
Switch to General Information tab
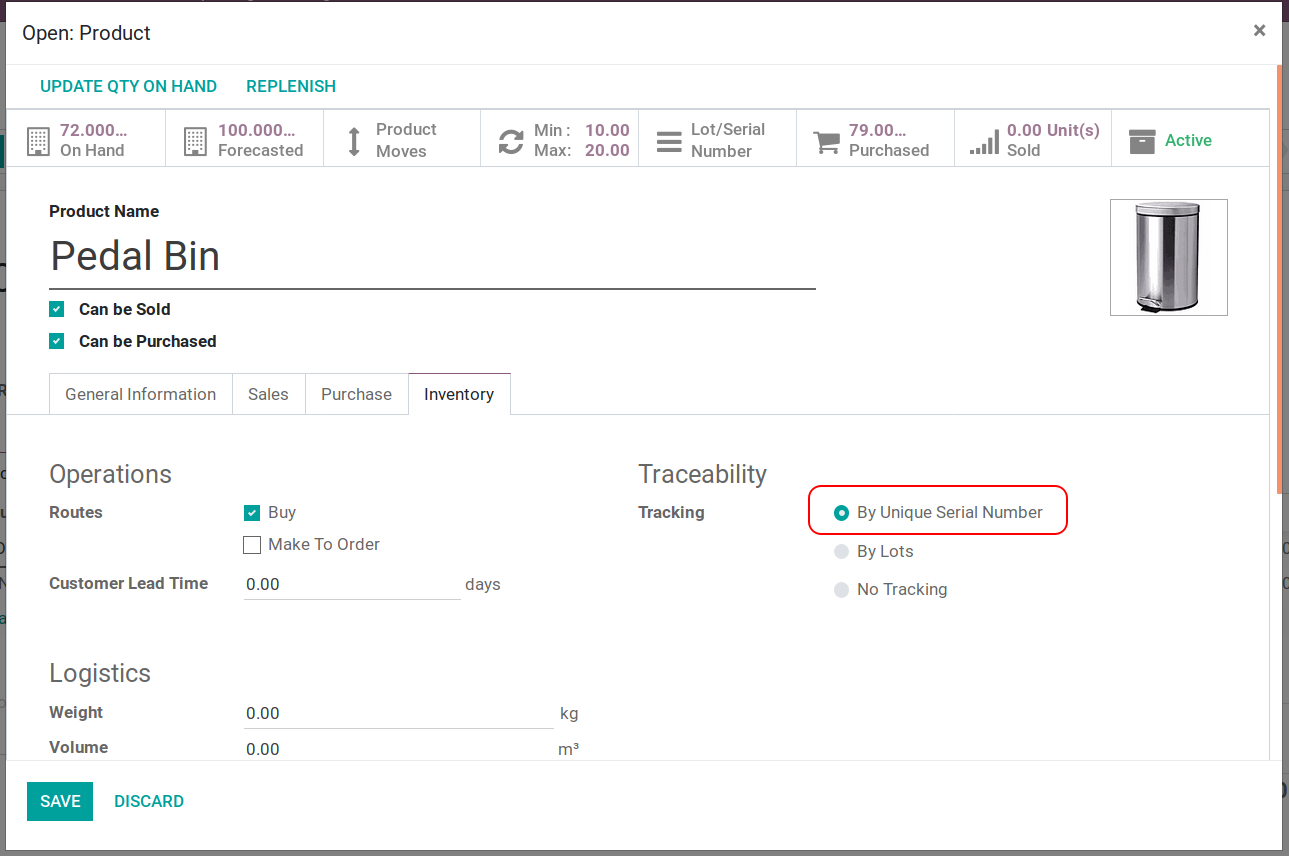pos(140,394)
